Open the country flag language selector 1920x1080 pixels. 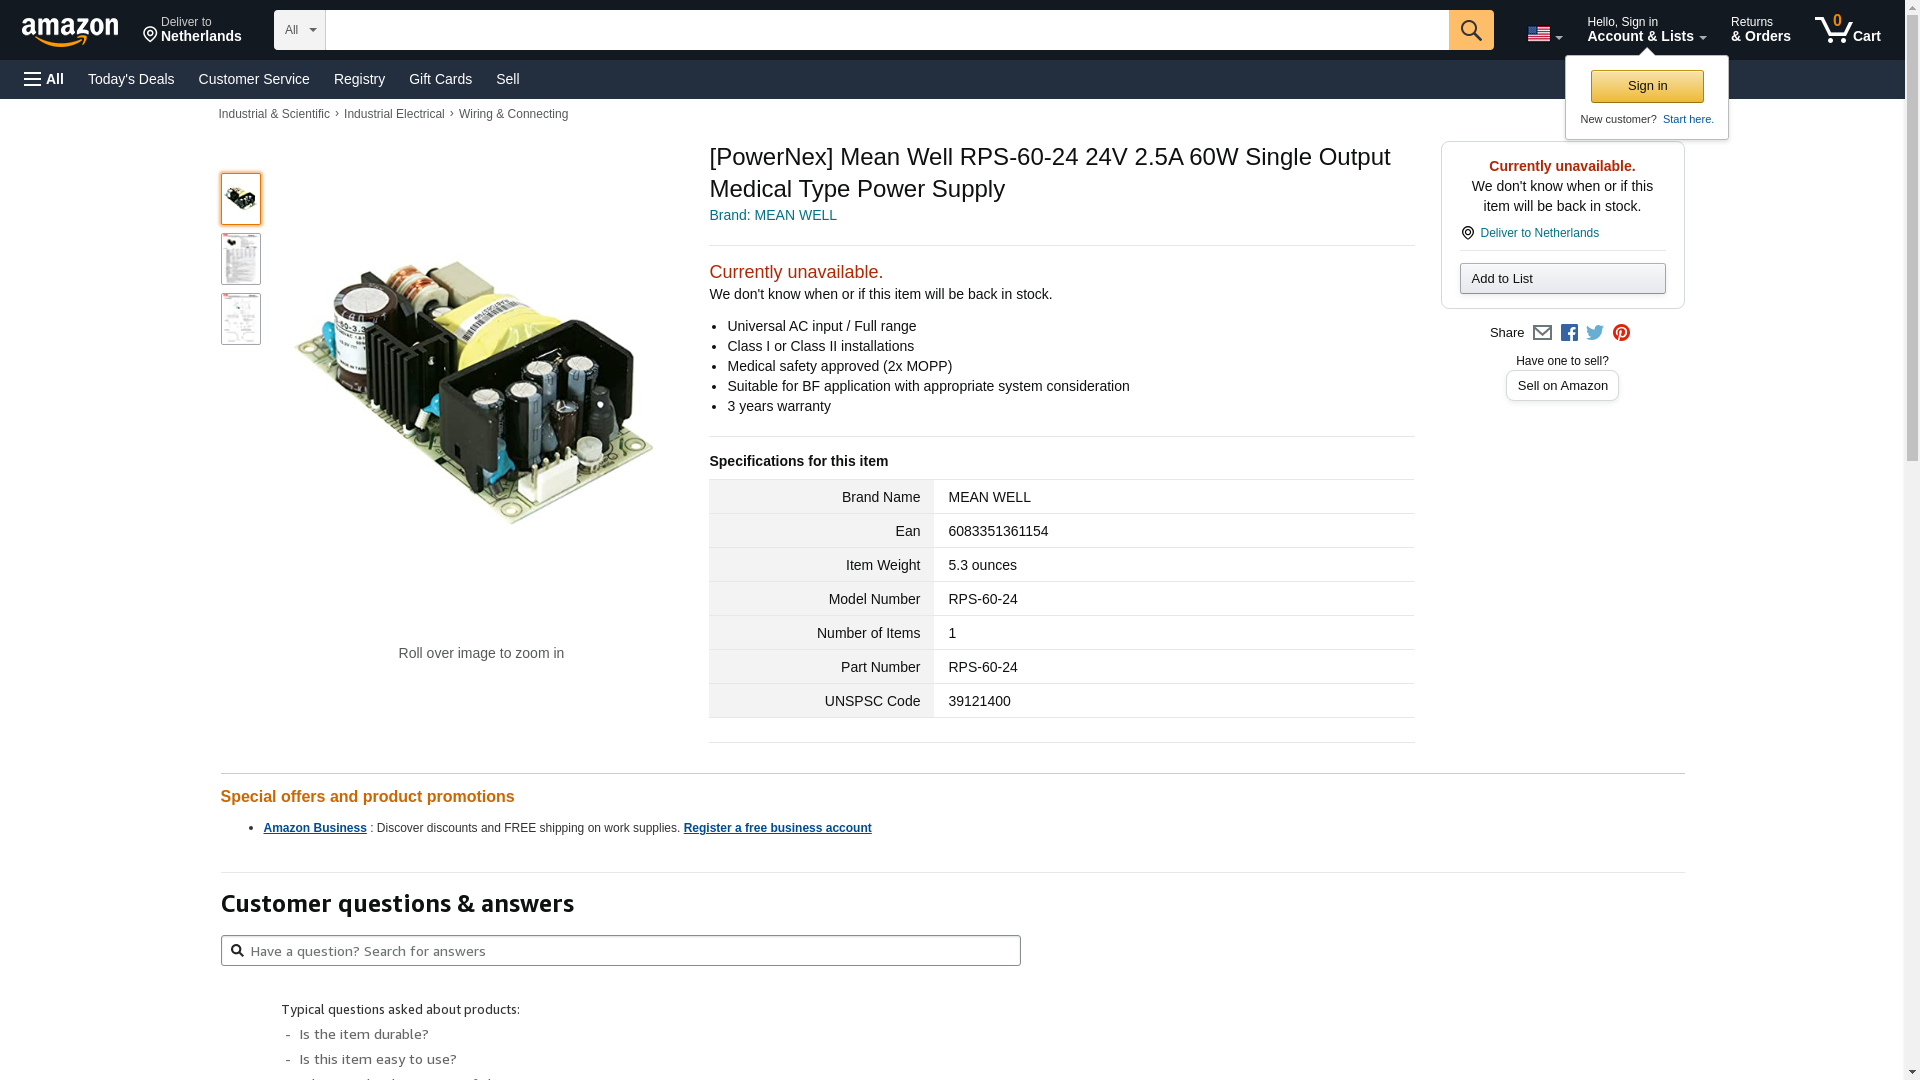coord(1544,35)
